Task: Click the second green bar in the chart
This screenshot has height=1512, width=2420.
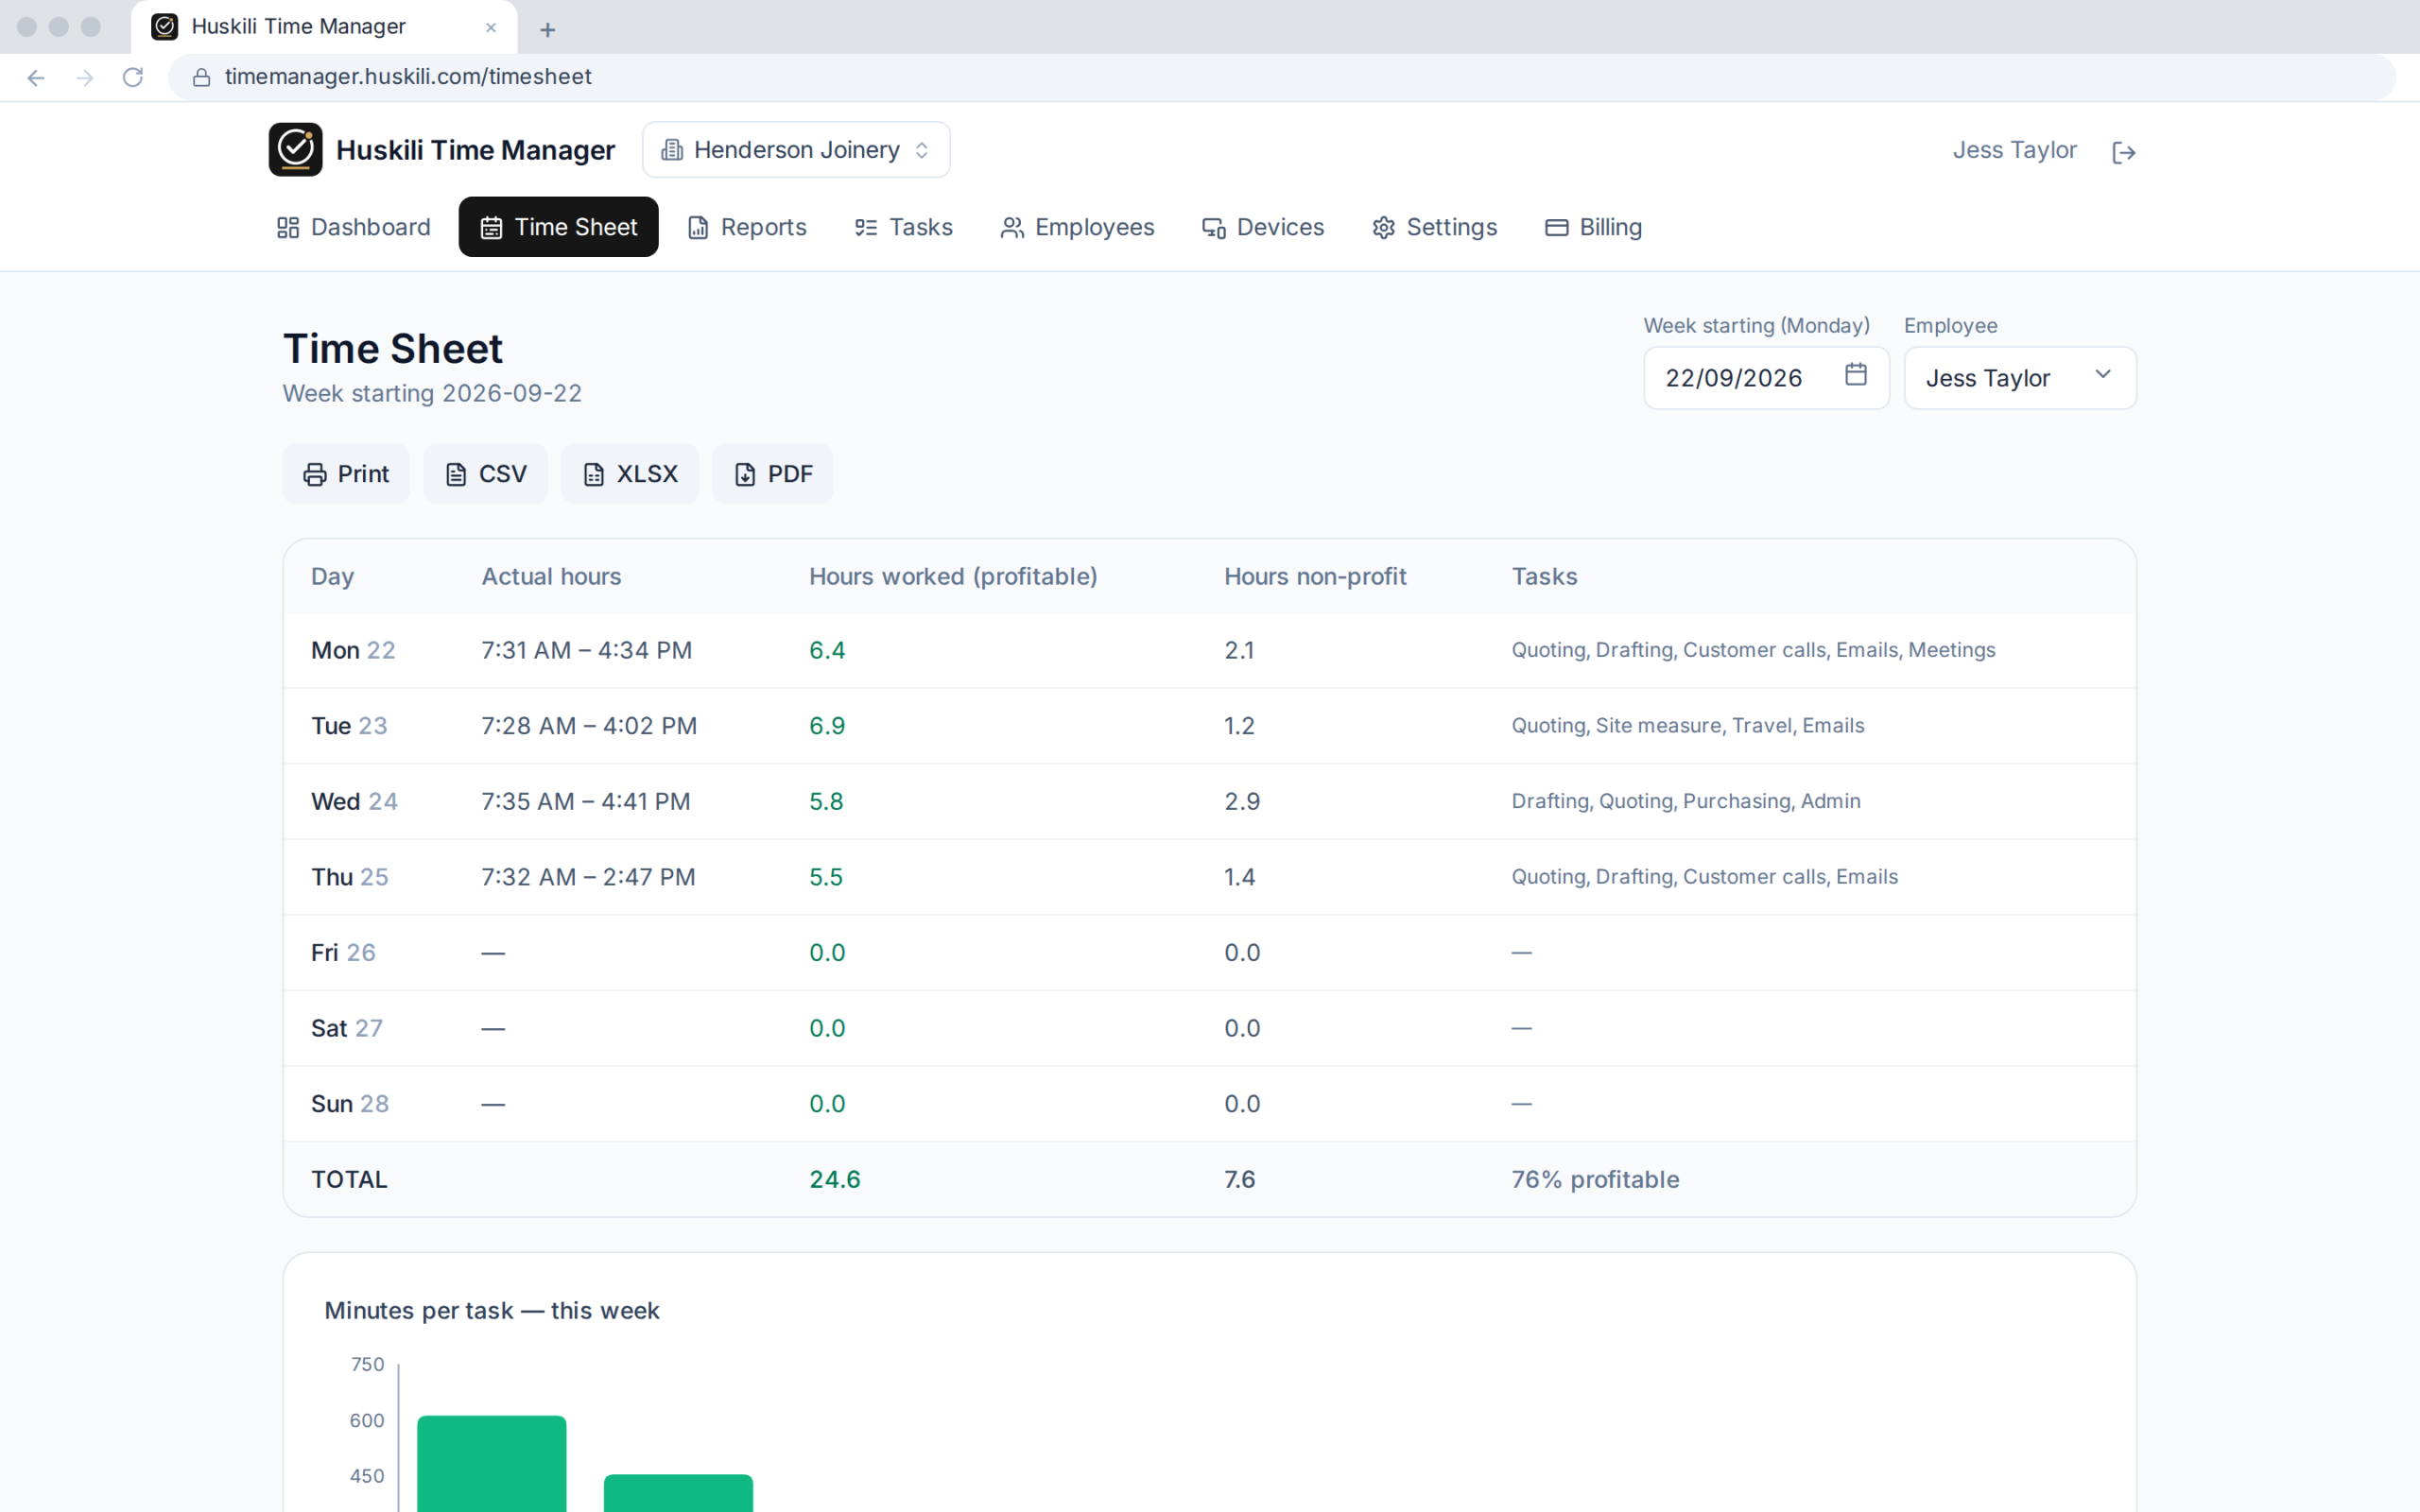Action: (x=678, y=1493)
